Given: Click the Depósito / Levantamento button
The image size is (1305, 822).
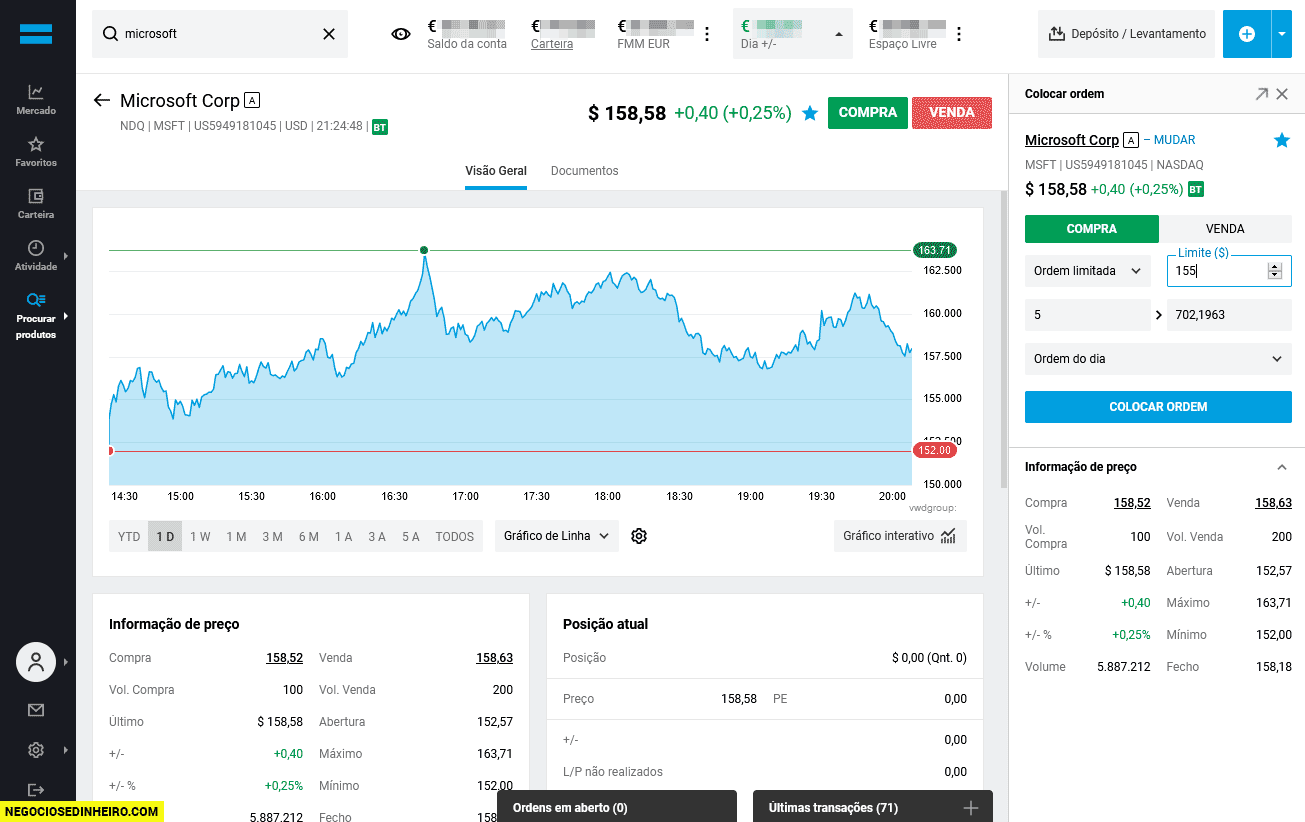Looking at the screenshot, I should point(1126,34).
